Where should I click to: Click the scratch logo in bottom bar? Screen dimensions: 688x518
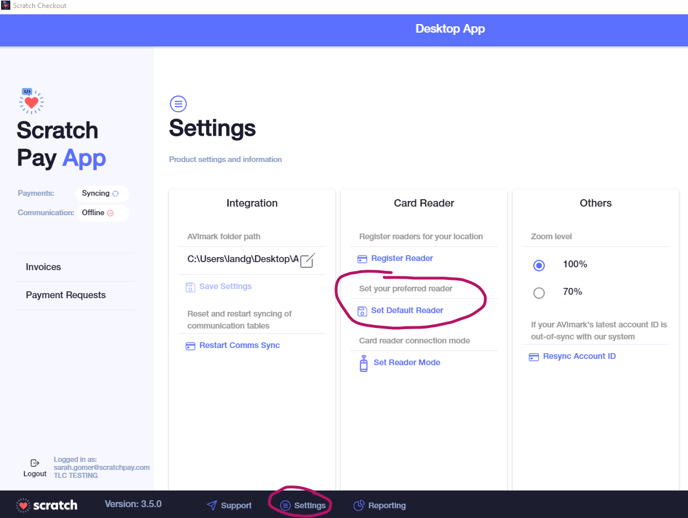[47, 505]
